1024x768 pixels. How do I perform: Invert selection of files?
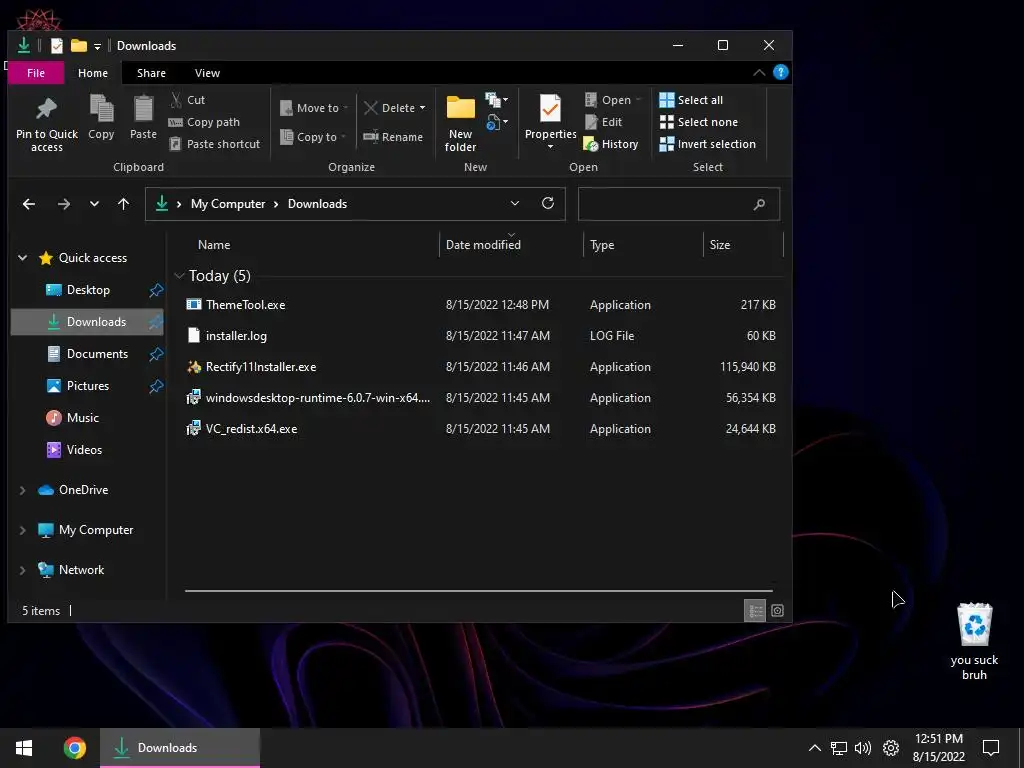coord(707,144)
